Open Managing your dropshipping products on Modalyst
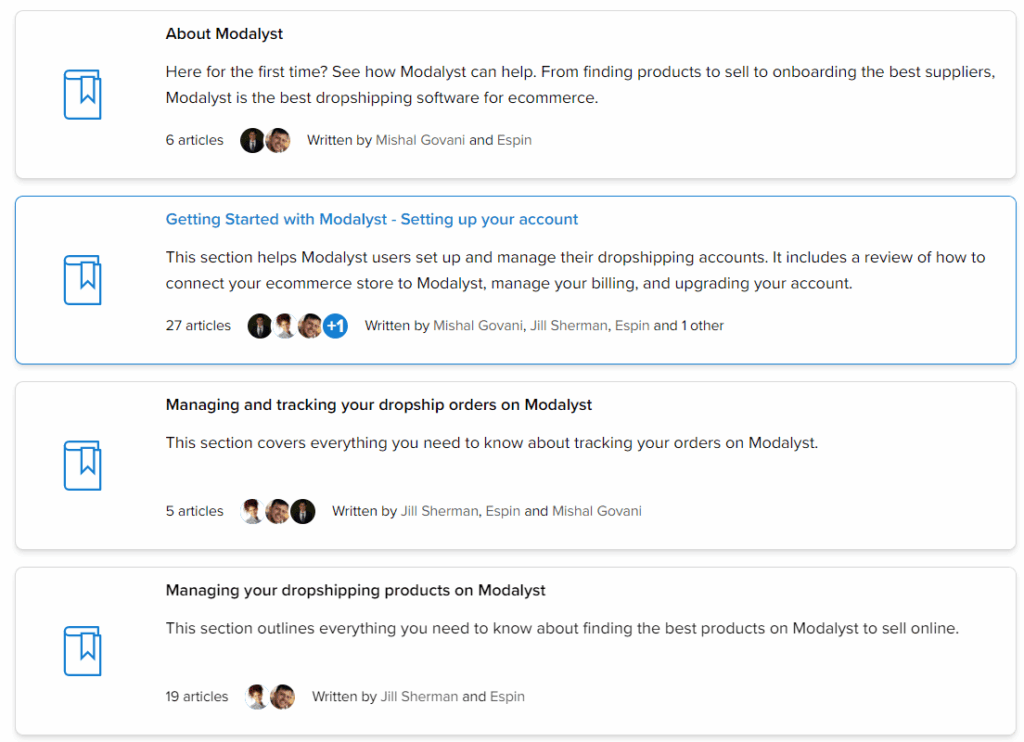 pyautogui.click(x=355, y=590)
